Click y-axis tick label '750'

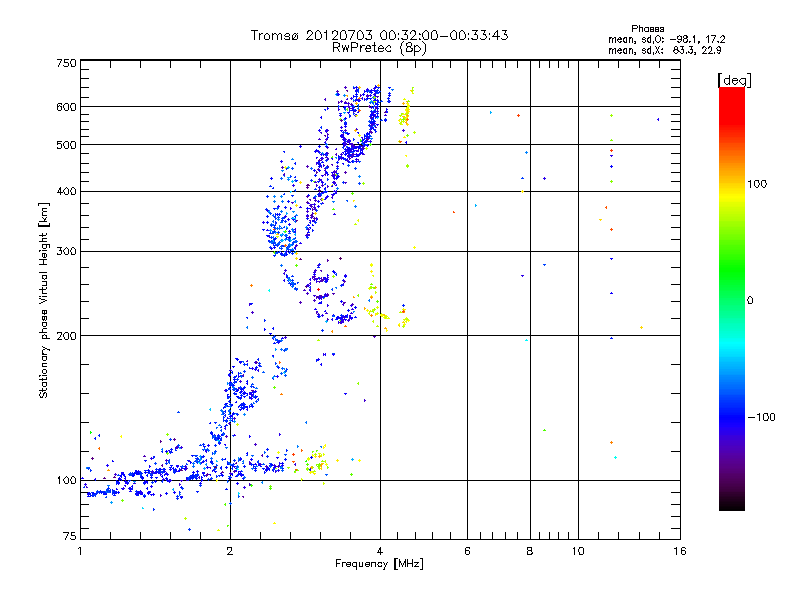(66, 63)
